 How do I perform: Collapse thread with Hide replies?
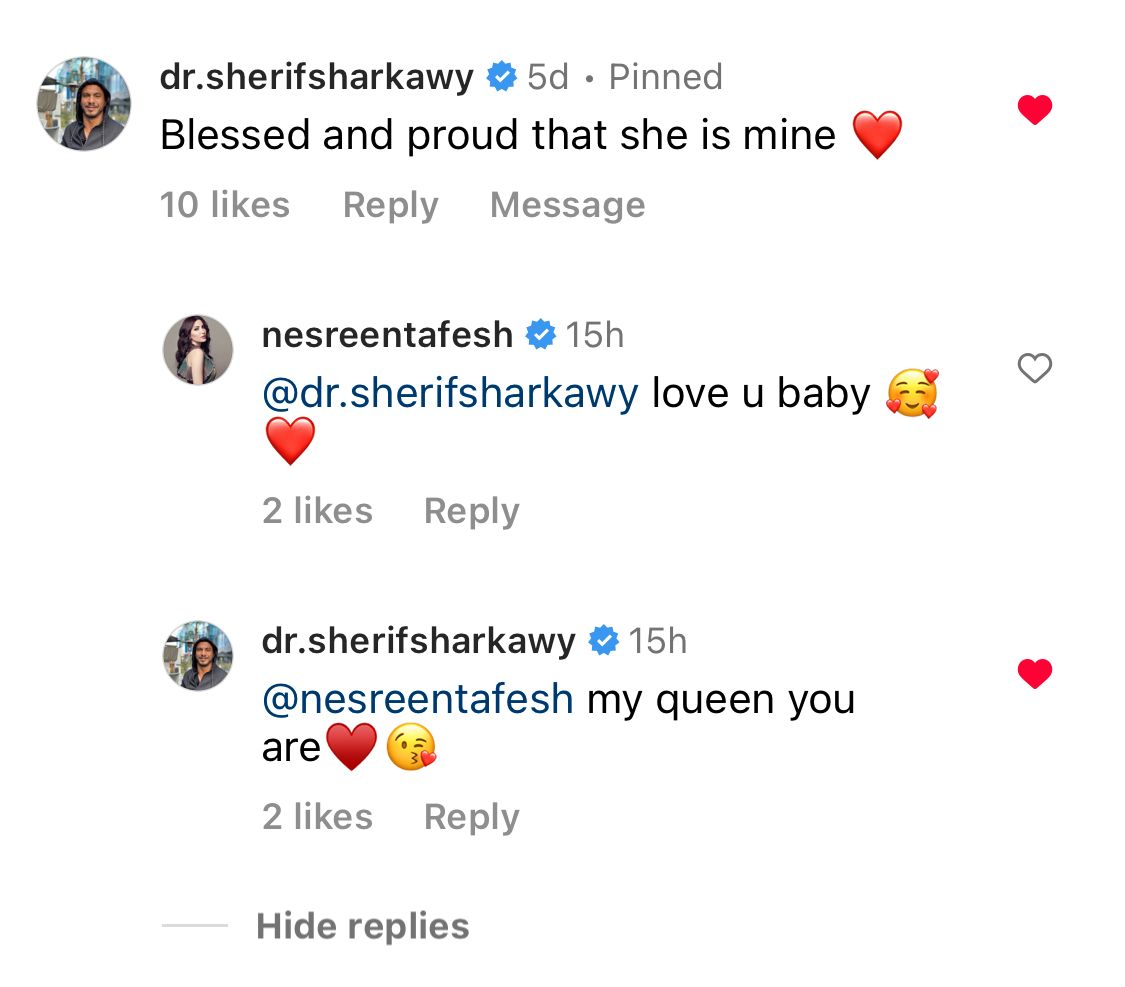click(362, 926)
